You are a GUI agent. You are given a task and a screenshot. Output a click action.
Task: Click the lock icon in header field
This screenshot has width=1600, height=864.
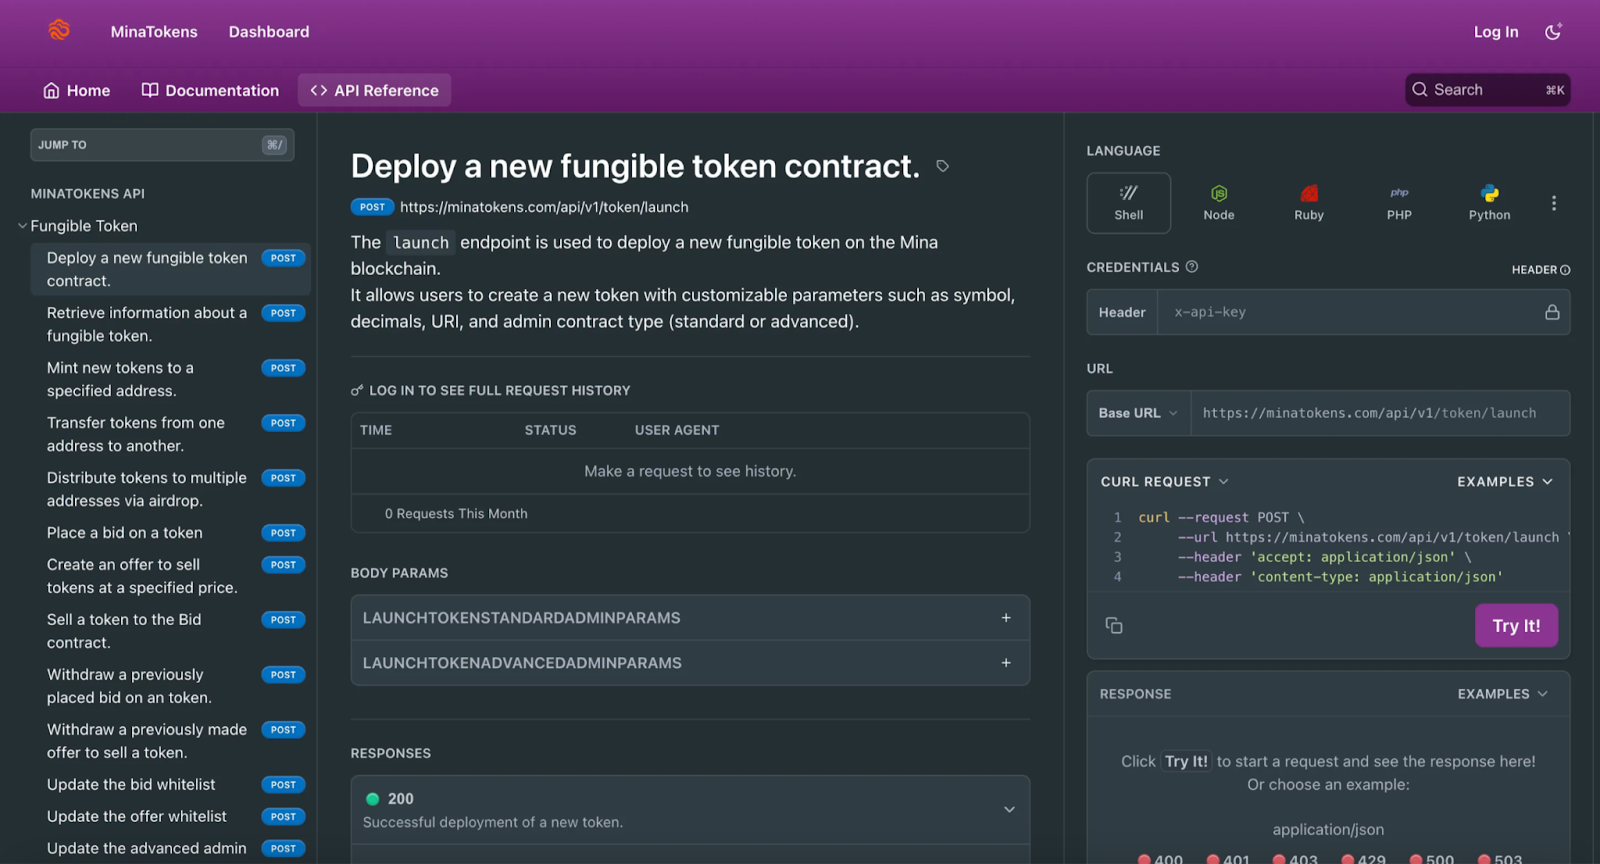point(1552,312)
